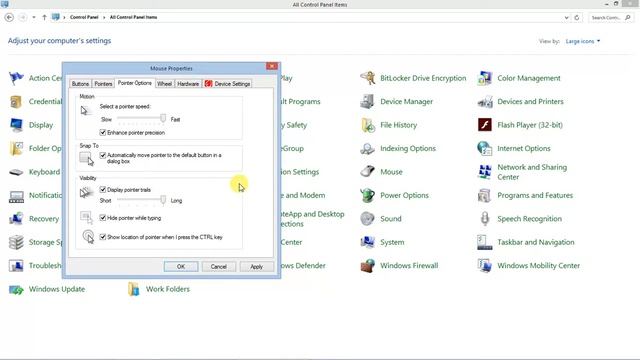Switch to the Pointers tab

(103, 84)
